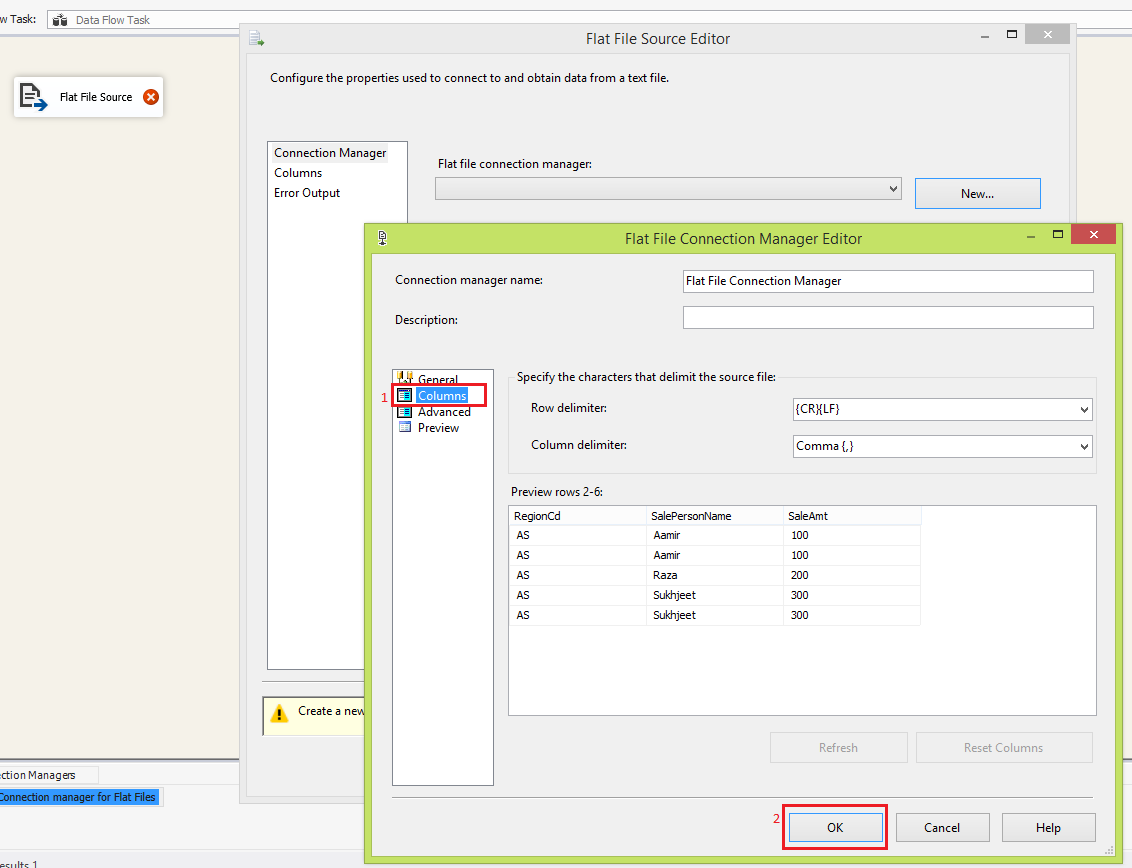Viewport: 1132px width, 868px height.
Task: Show the Preview page icon
Action: click(406, 427)
